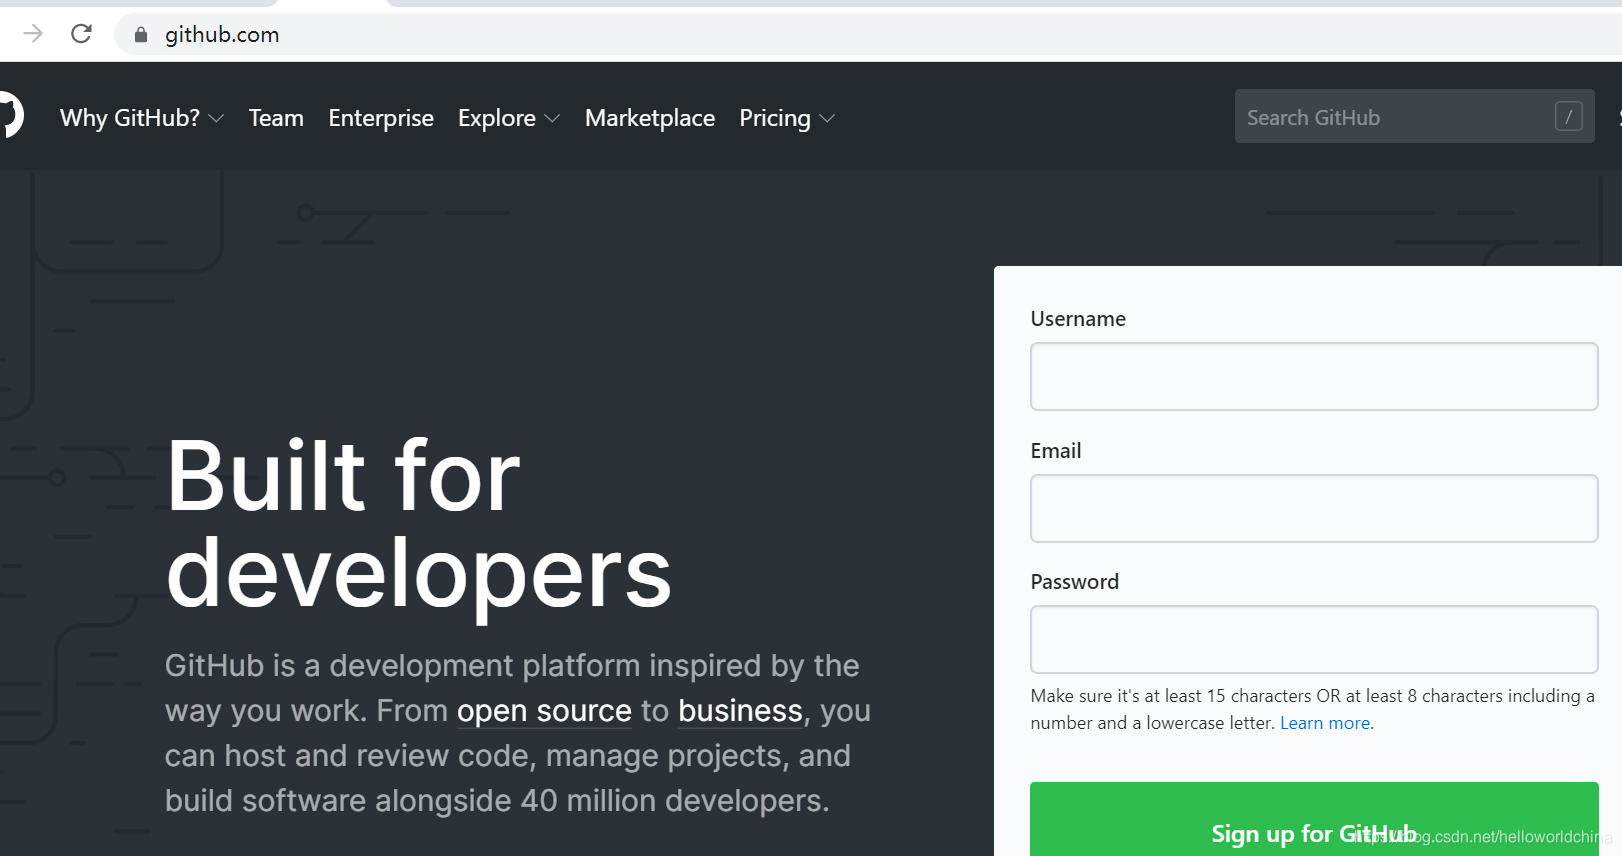Click the Username label
The image size is (1622, 856).
[x=1078, y=319]
